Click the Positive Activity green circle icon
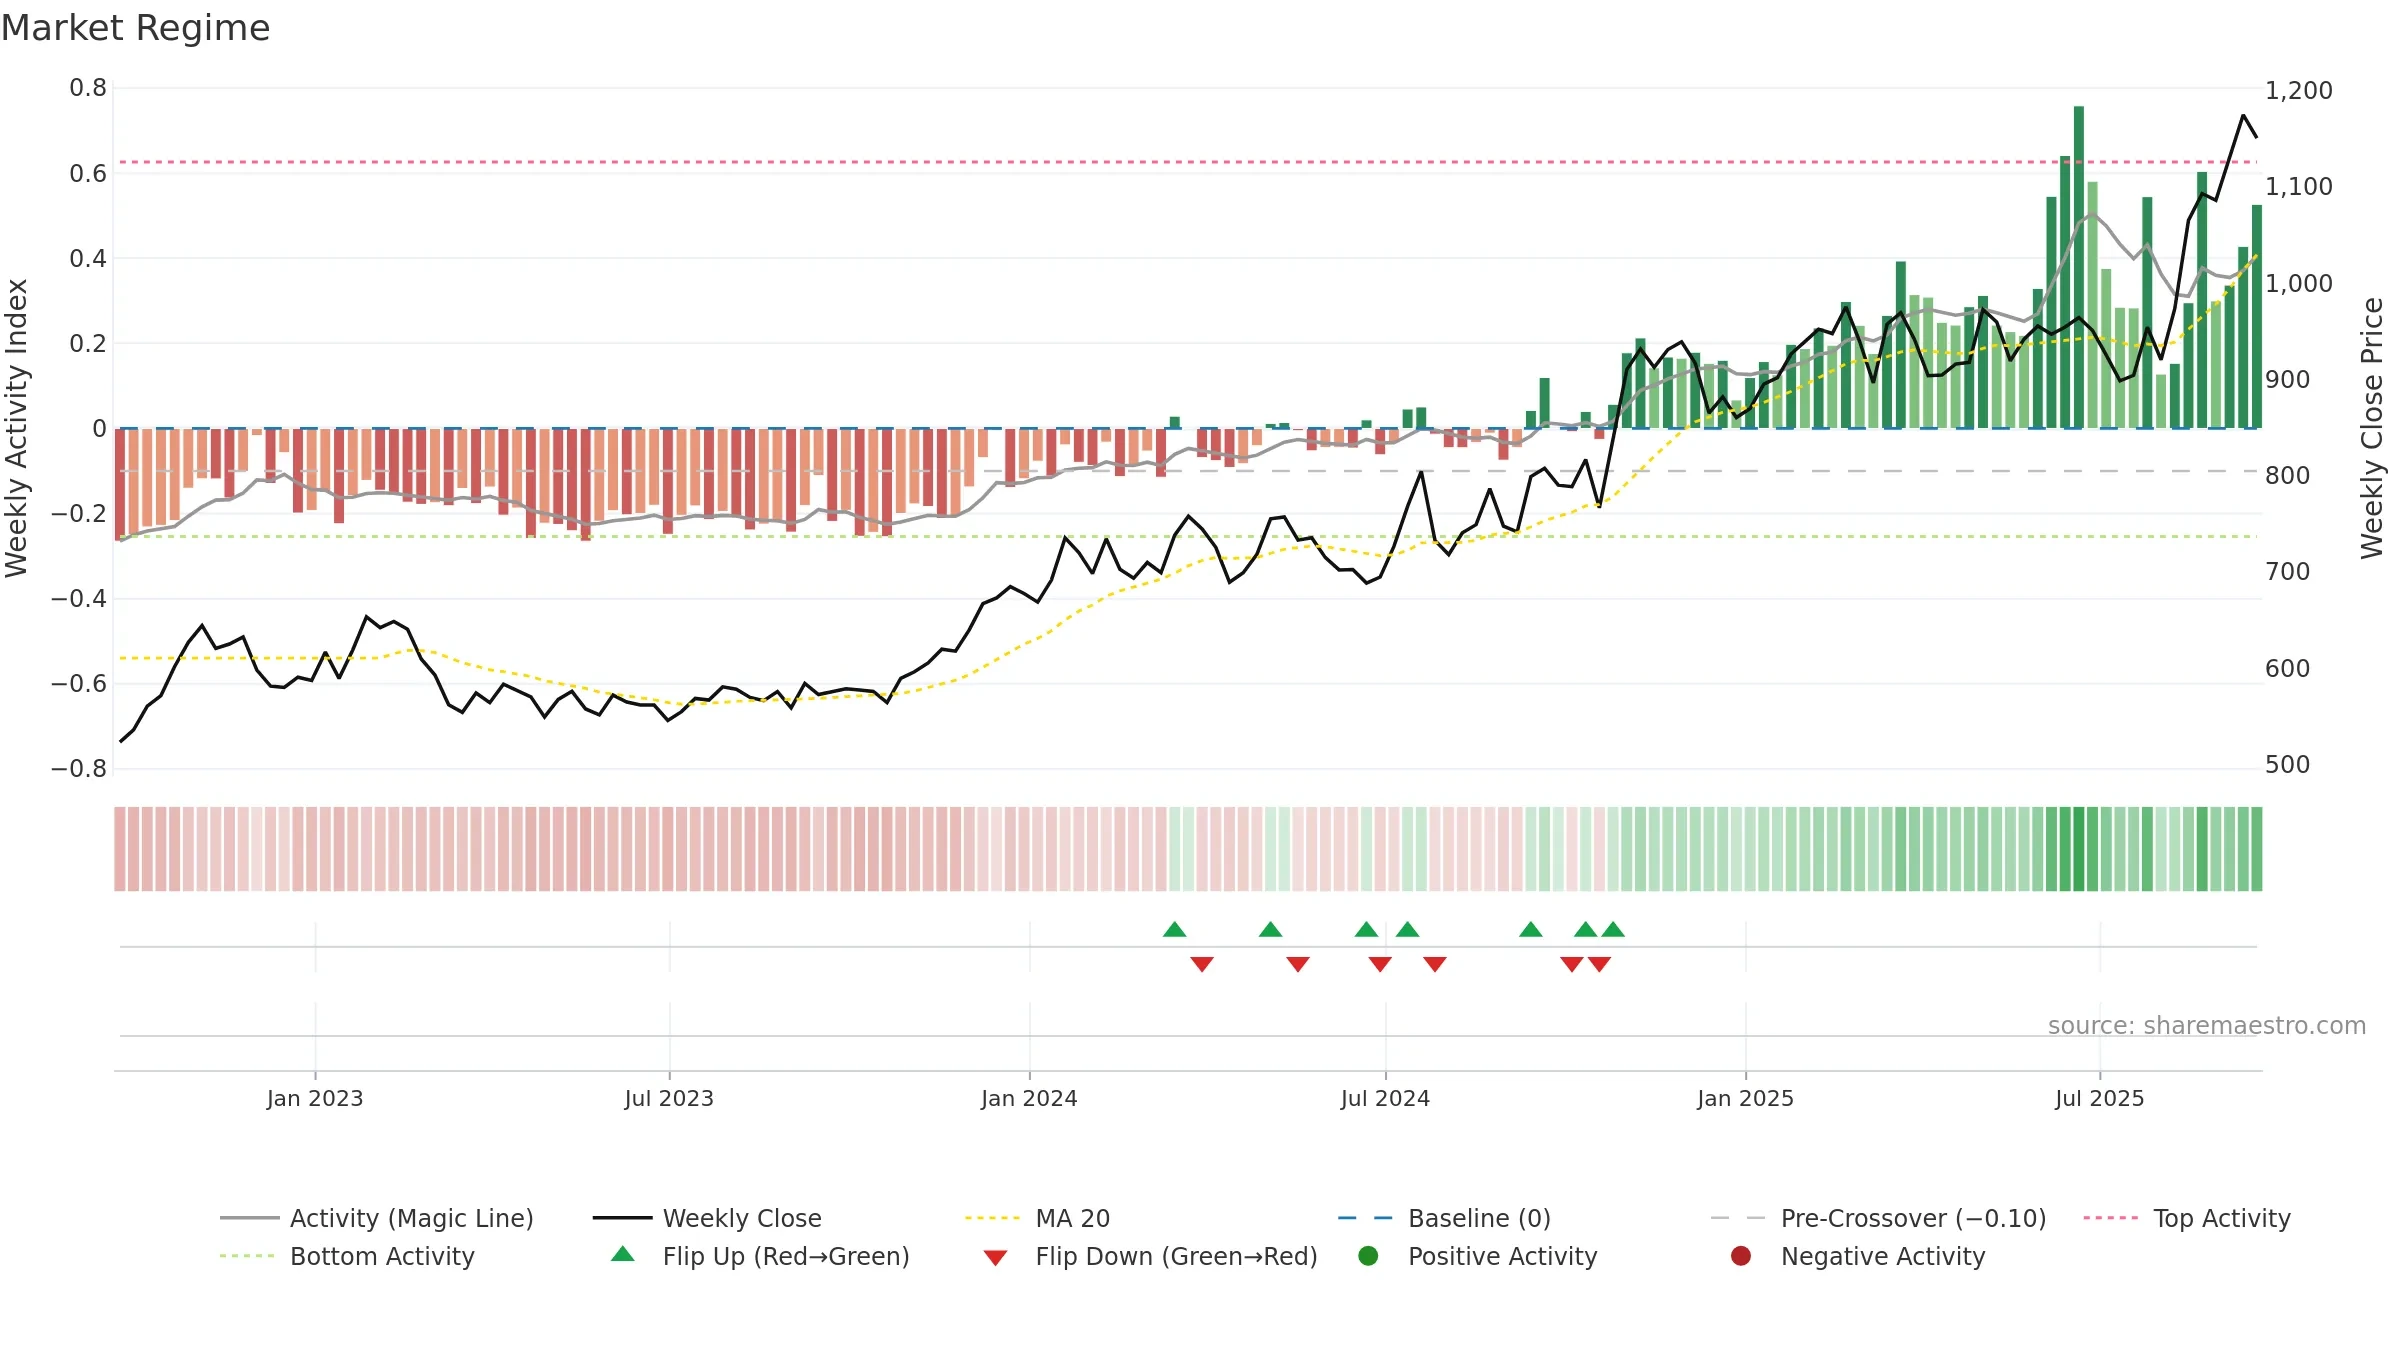 pyautogui.click(x=1368, y=1256)
